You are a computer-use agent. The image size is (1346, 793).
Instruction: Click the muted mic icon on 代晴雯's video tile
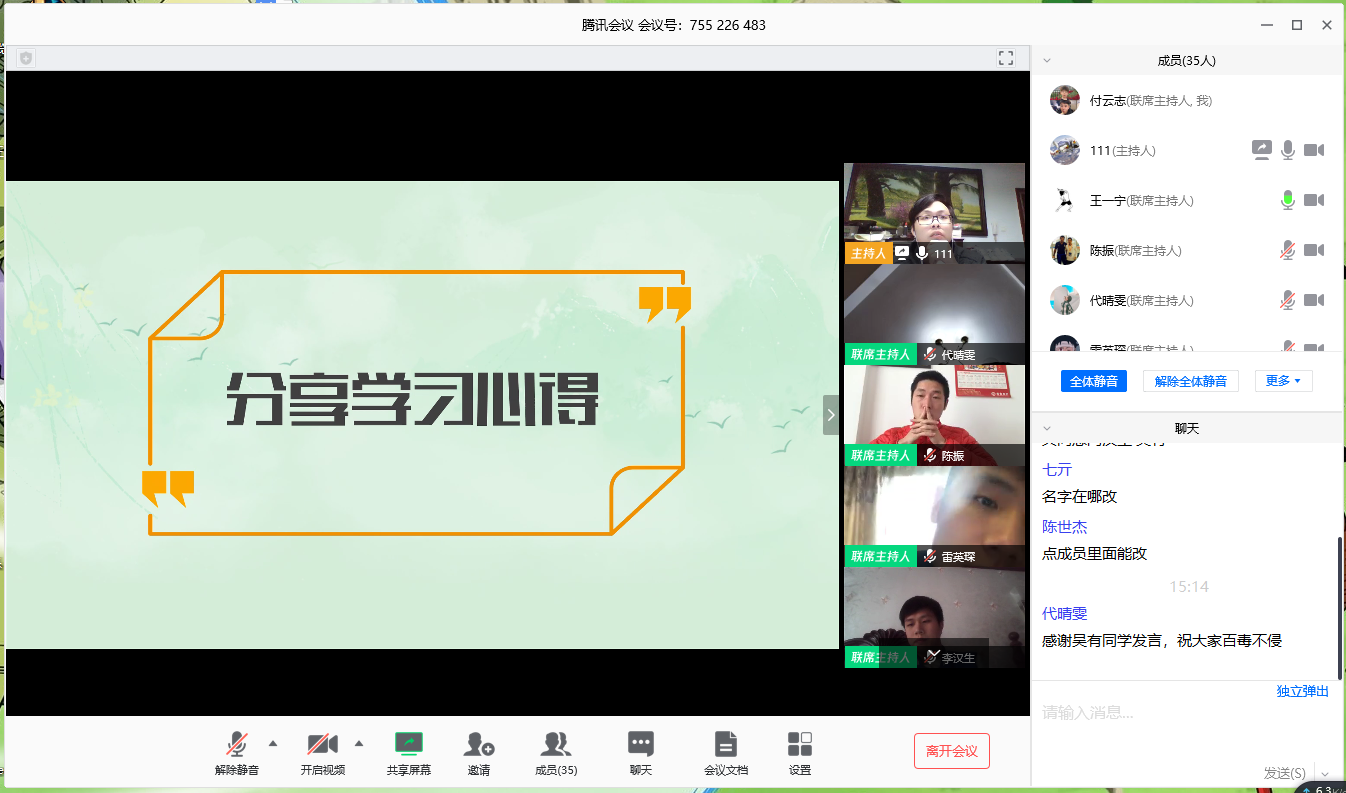930,354
